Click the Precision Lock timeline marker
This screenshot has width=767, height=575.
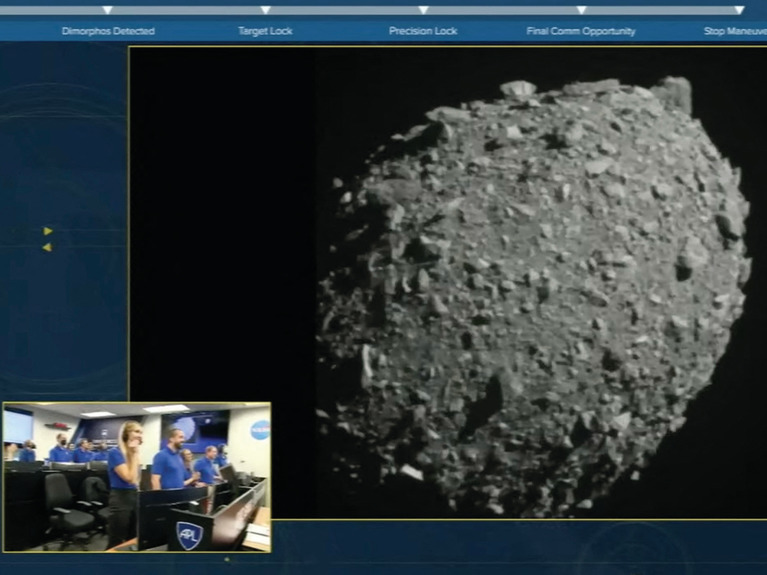pyautogui.click(x=424, y=10)
